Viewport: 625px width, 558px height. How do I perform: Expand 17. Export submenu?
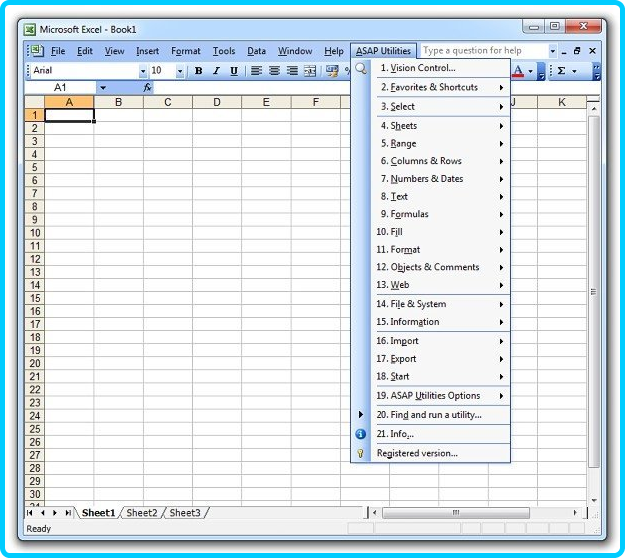point(440,359)
